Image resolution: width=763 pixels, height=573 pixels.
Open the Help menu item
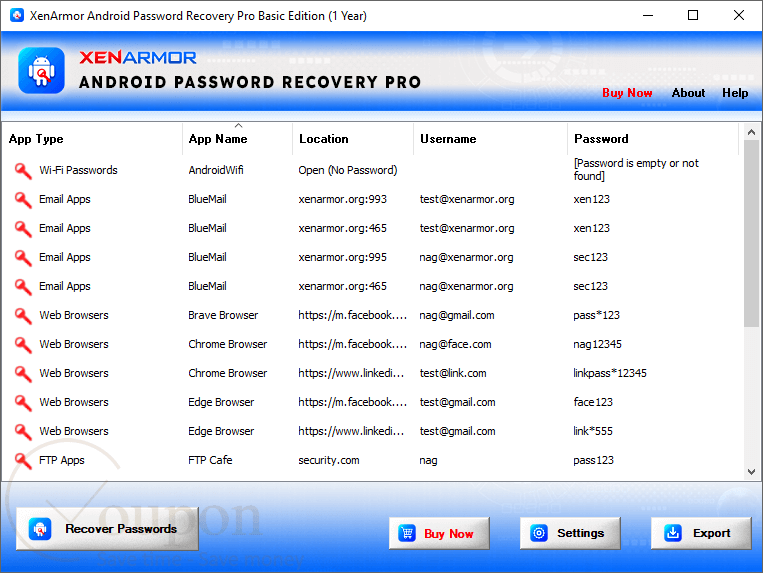coord(735,93)
